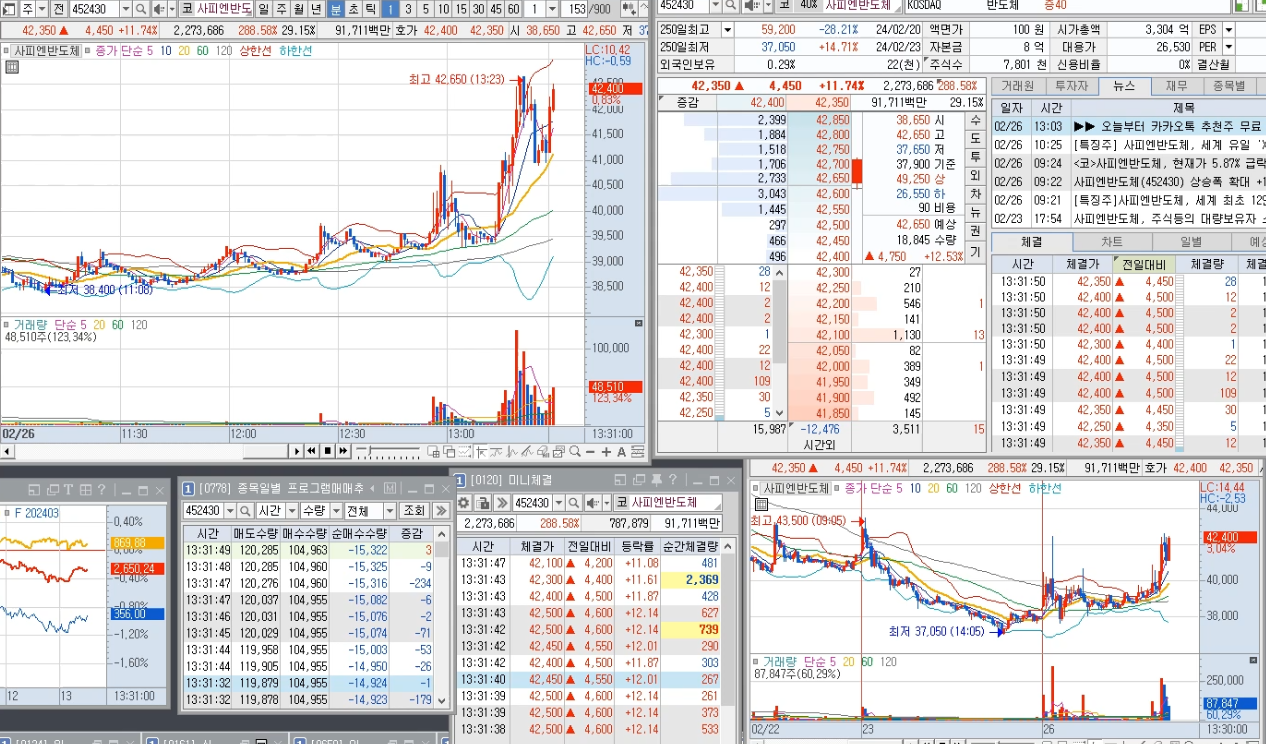1266x744 pixels.
Task: Click the 권 button in the order book's side column
Action: tap(976, 230)
